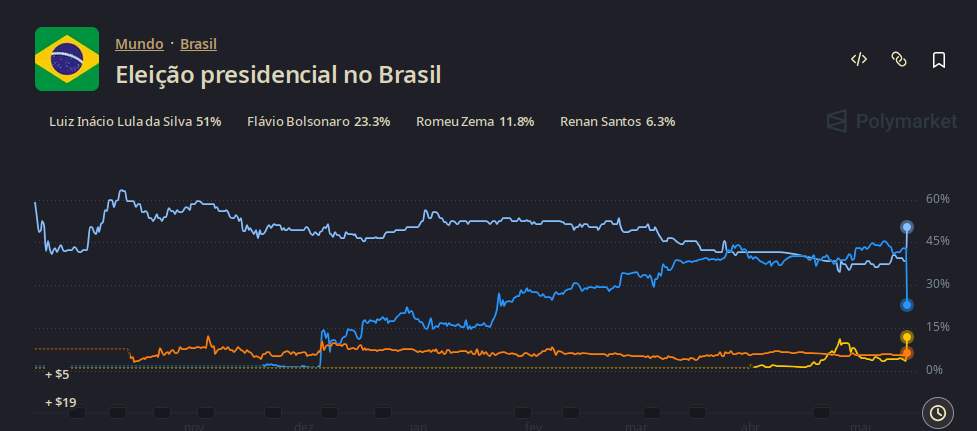Image resolution: width=977 pixels, height=431 pixels.
Task: Click the Eleição presidencial no Brasil title
Action: tap(279, 75)
